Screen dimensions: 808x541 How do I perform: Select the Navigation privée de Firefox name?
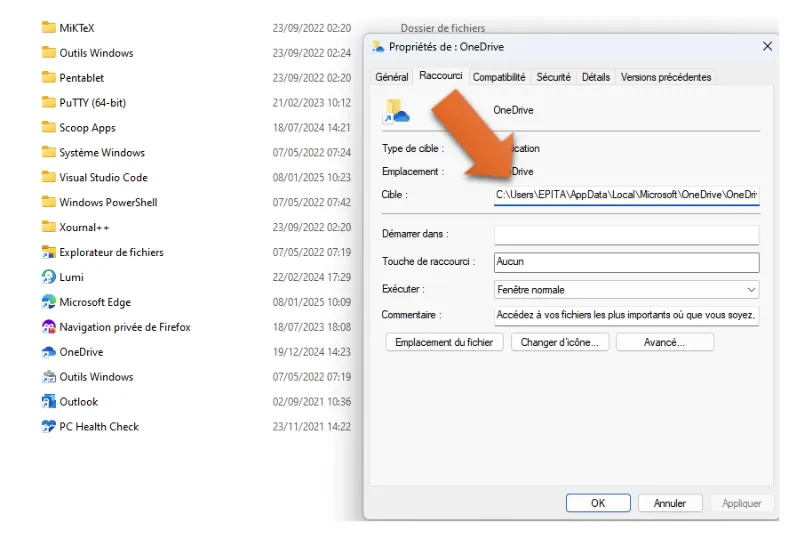pyautogui.click(x=125, y=327)
